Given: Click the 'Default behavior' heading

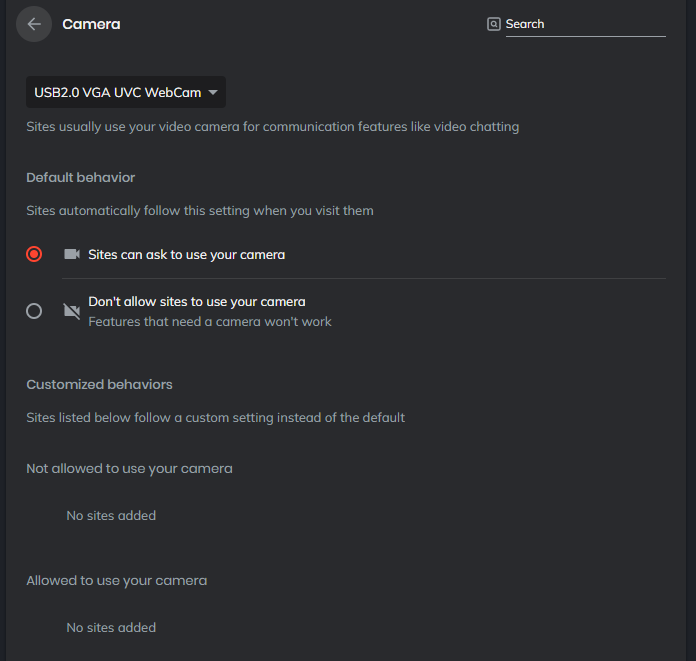Looking at the screenshot, I should [80, 177].
